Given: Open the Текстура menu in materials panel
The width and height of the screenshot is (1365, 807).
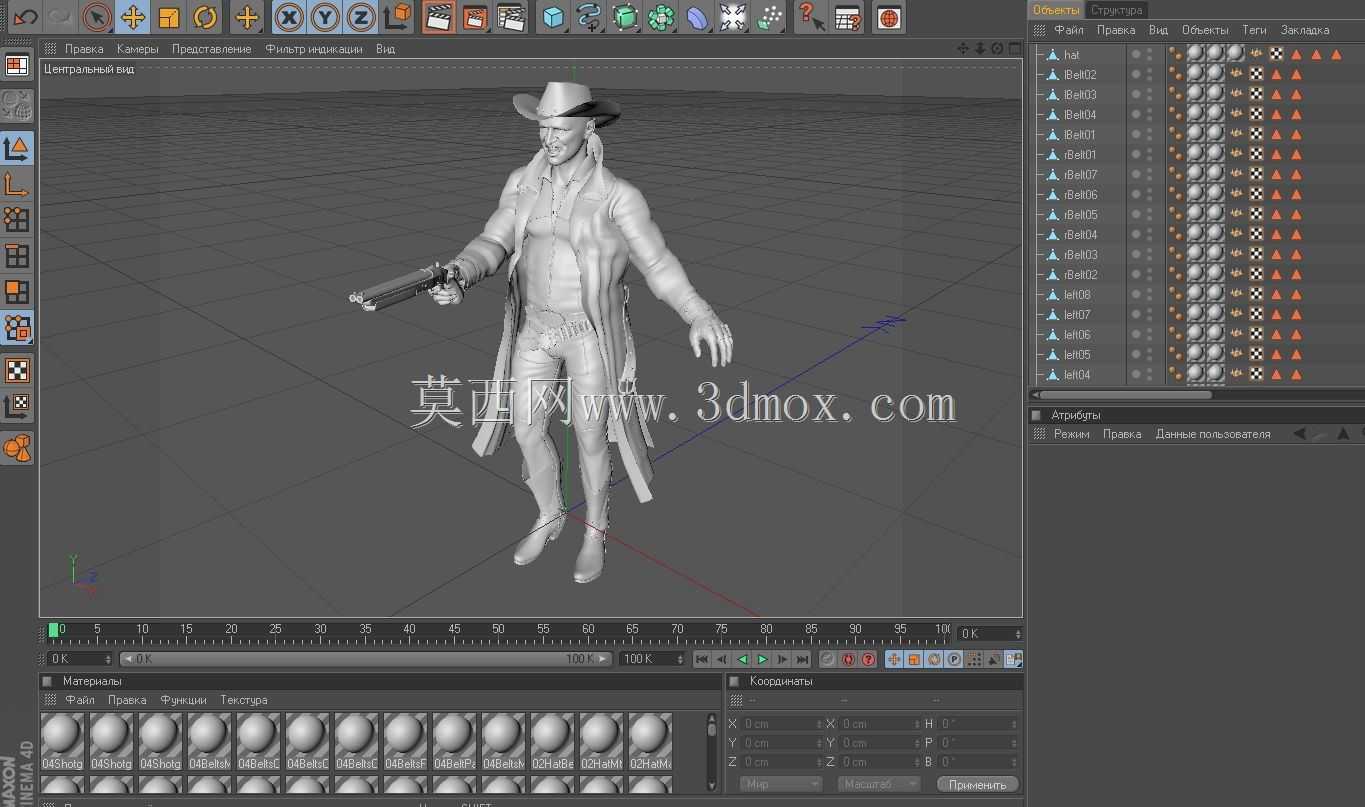Looking at the screenshot, I should click(x=244, y=700).
